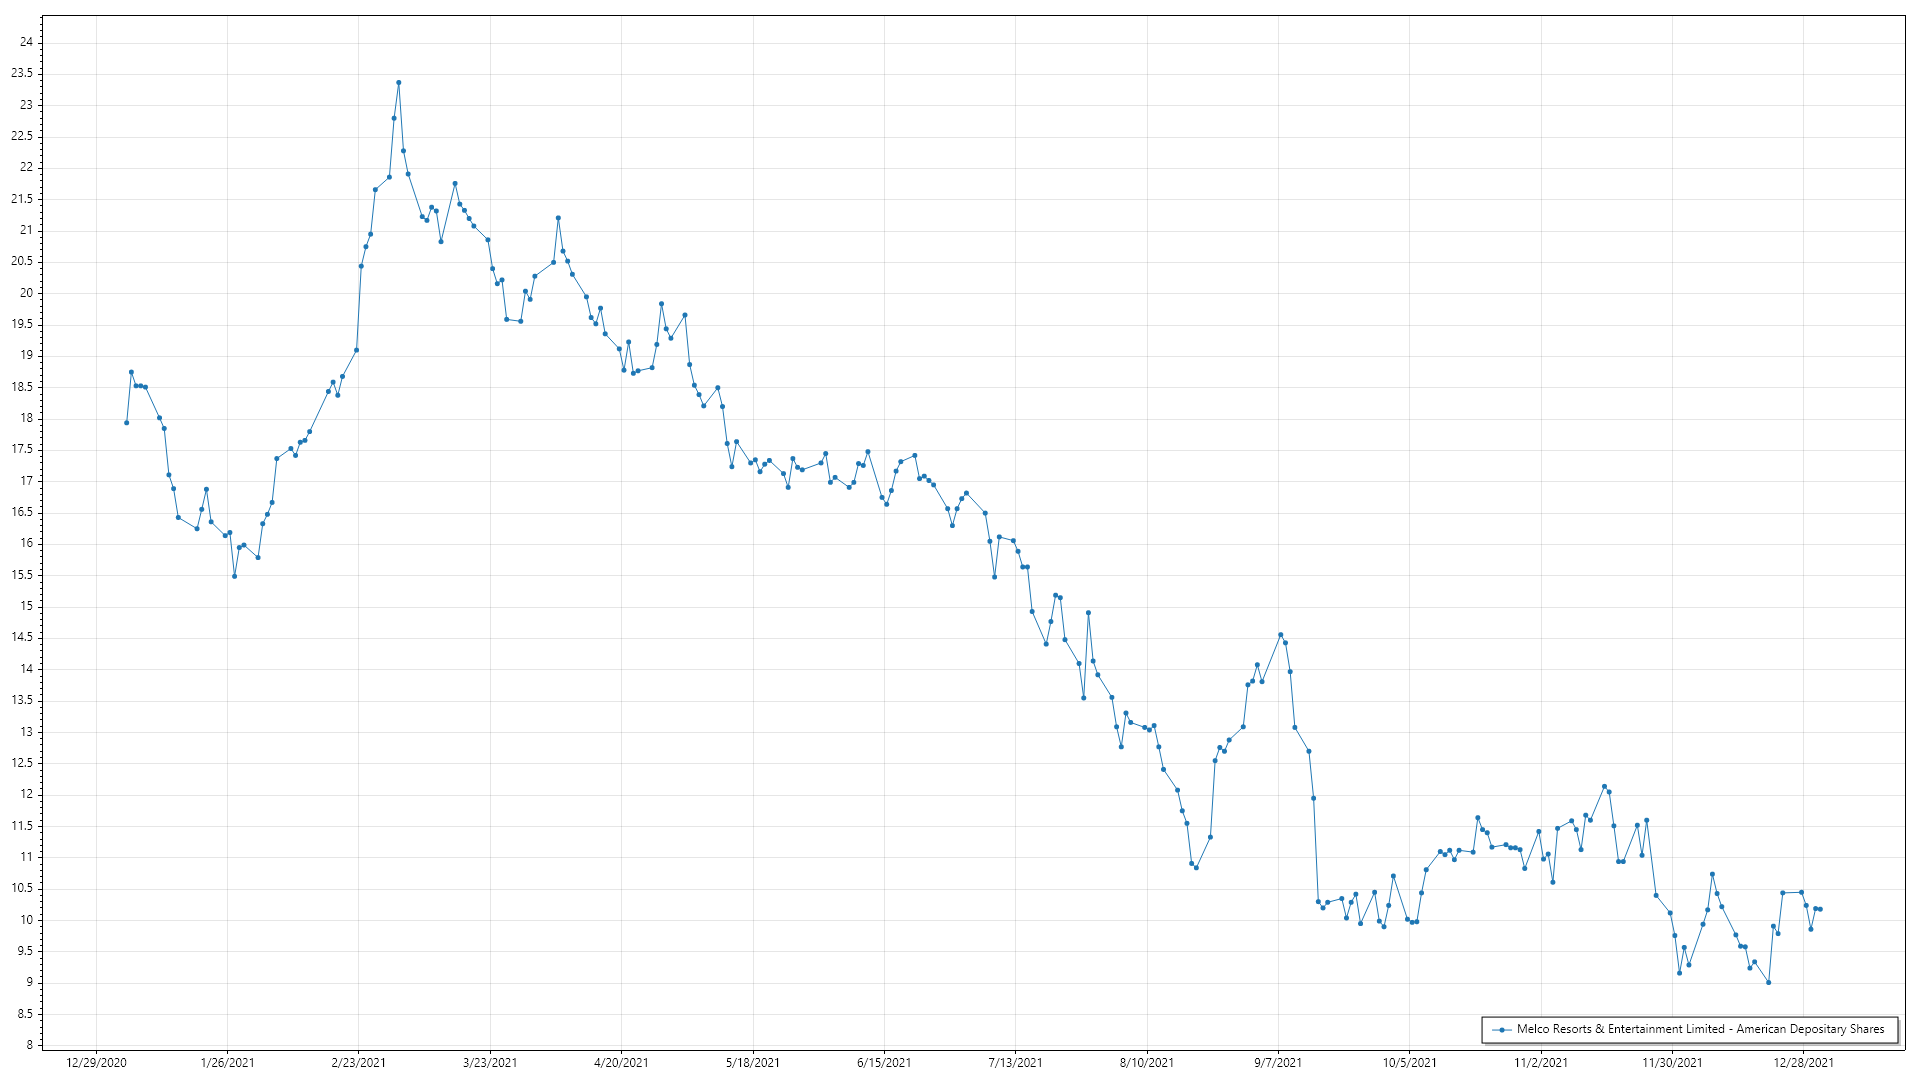
Task: Click the 24 value on the y-axis
Action: (26, 42)
